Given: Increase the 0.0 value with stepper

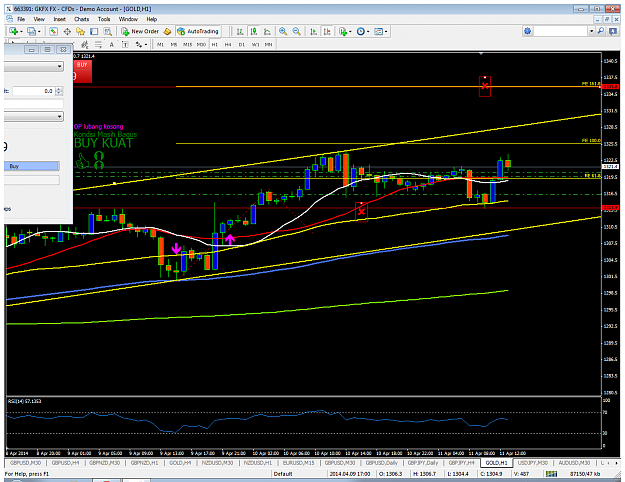Looking at the screenshot, I should [x=59, y=89].
